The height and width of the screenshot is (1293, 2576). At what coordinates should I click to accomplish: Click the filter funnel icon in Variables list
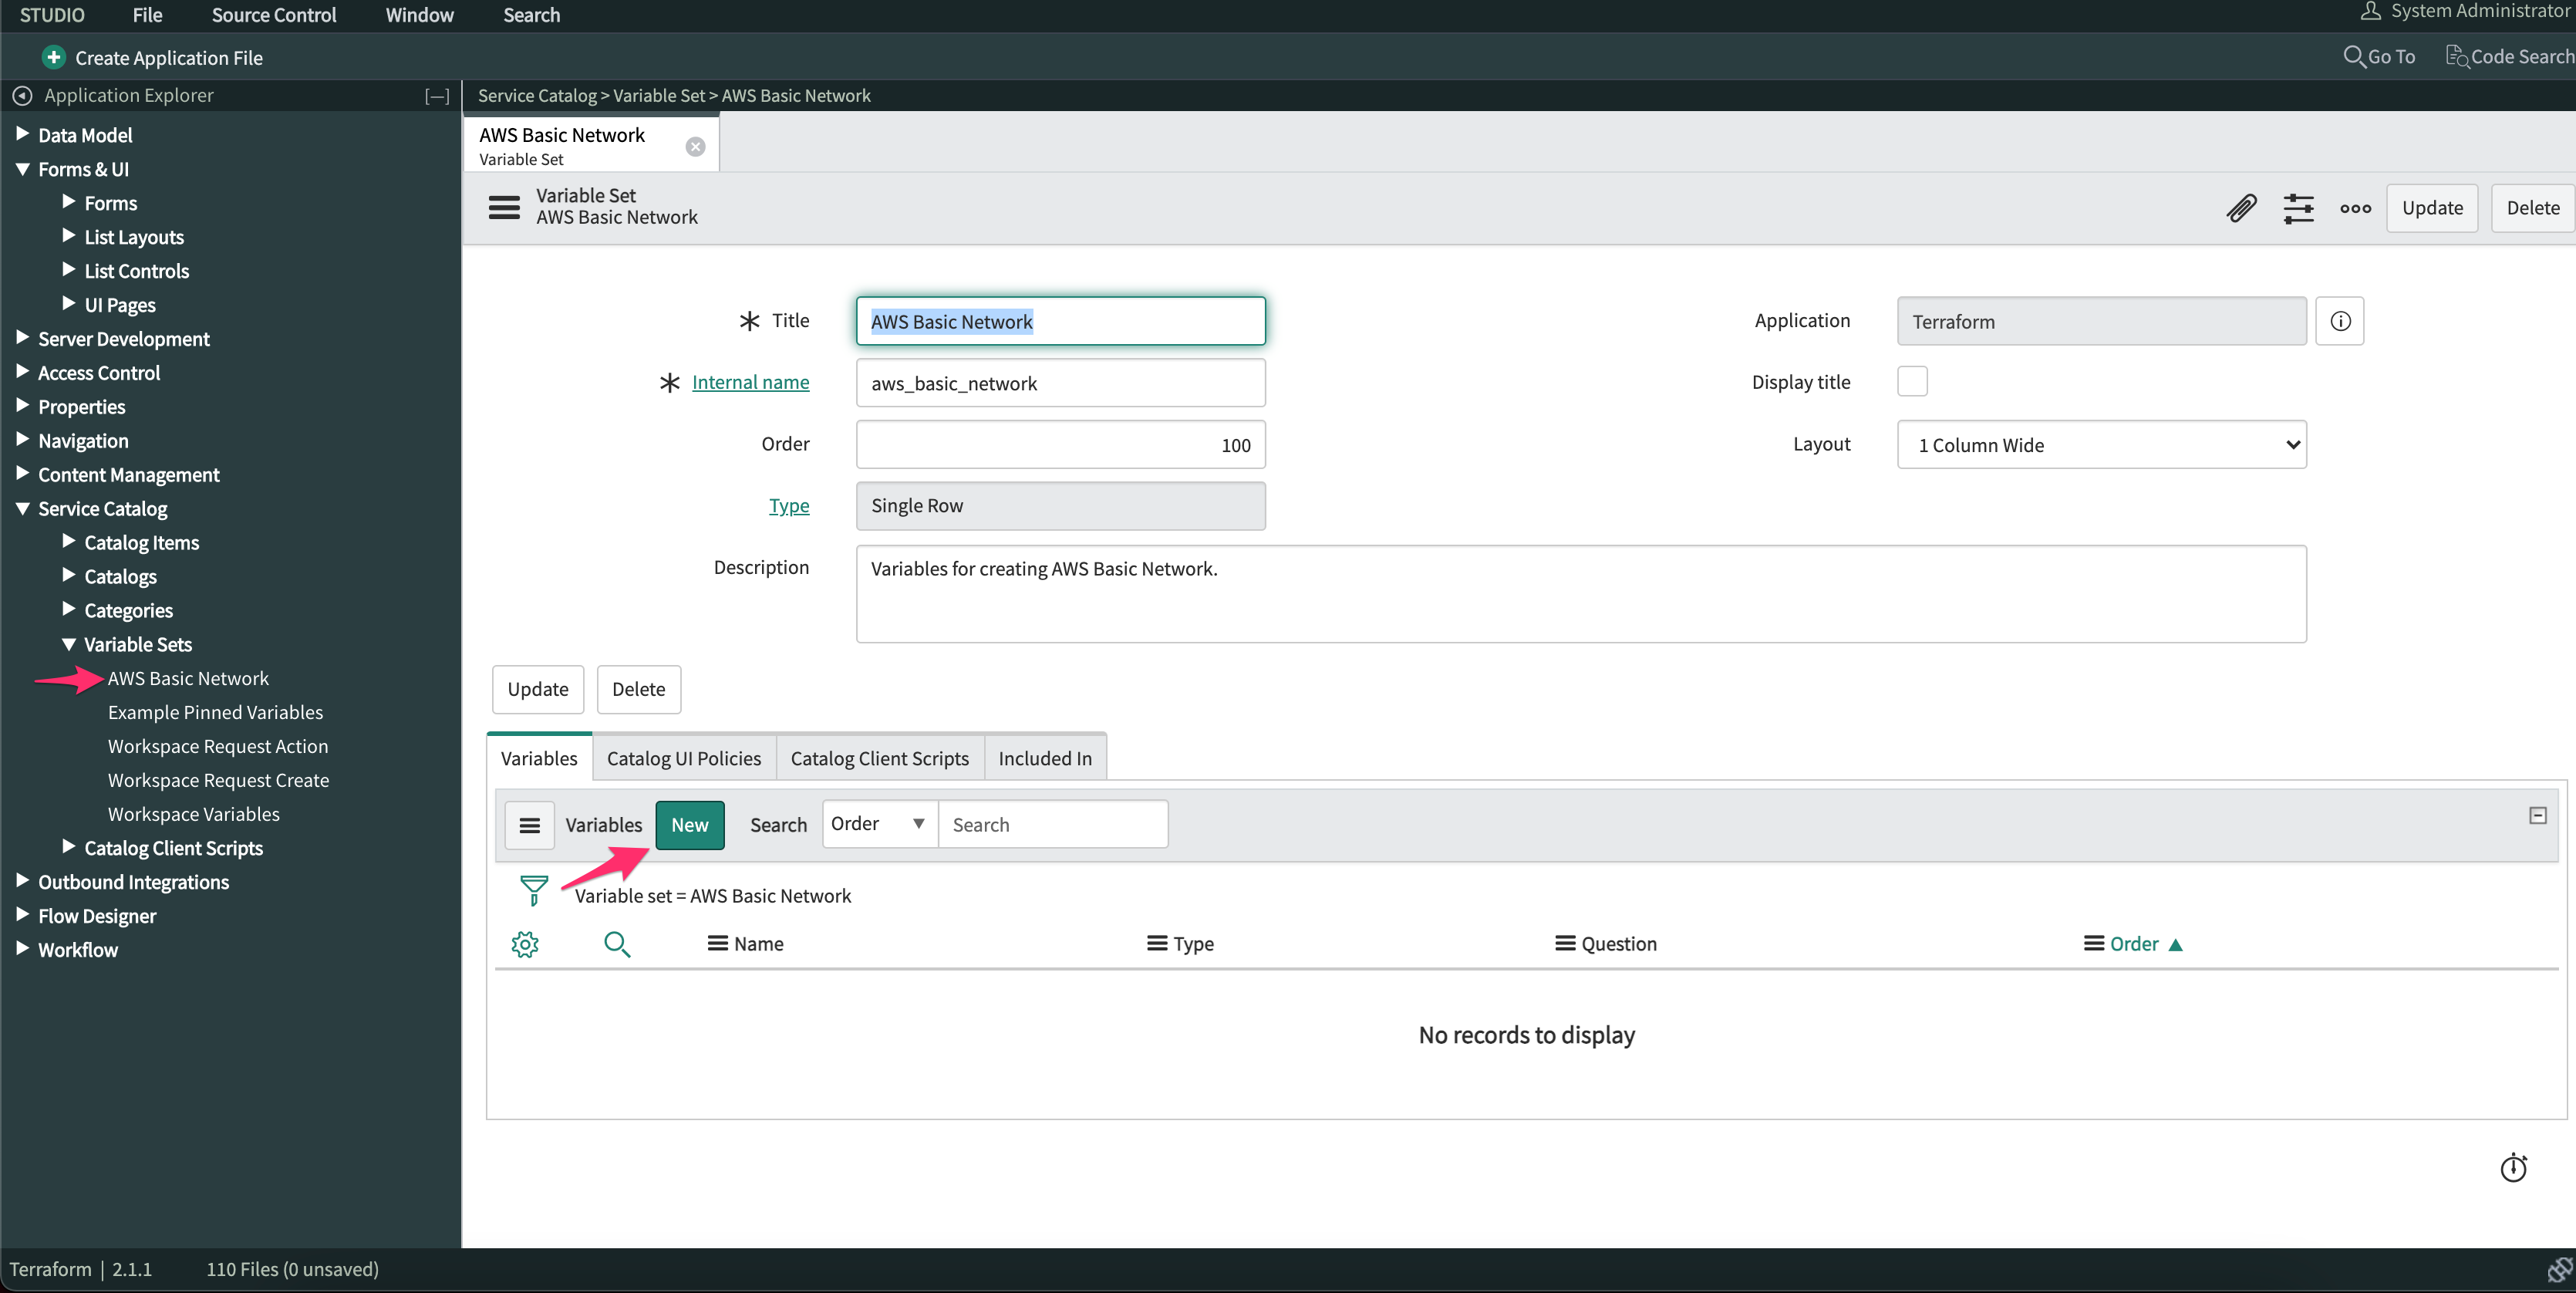tap(534, 889)
